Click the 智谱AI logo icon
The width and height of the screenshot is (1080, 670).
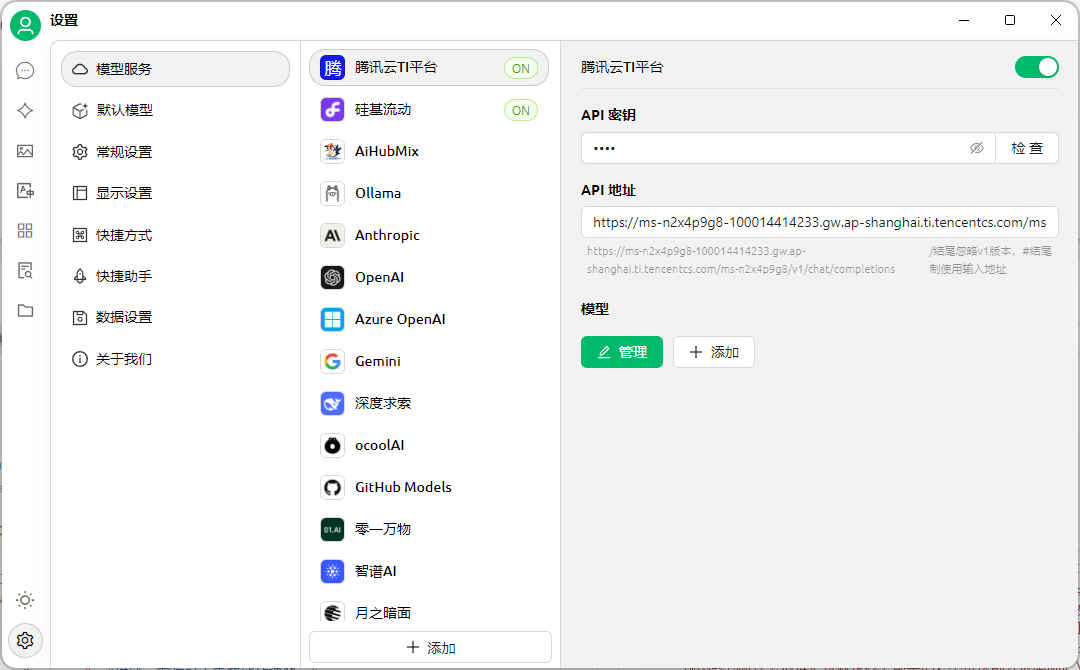coord(333,572)
